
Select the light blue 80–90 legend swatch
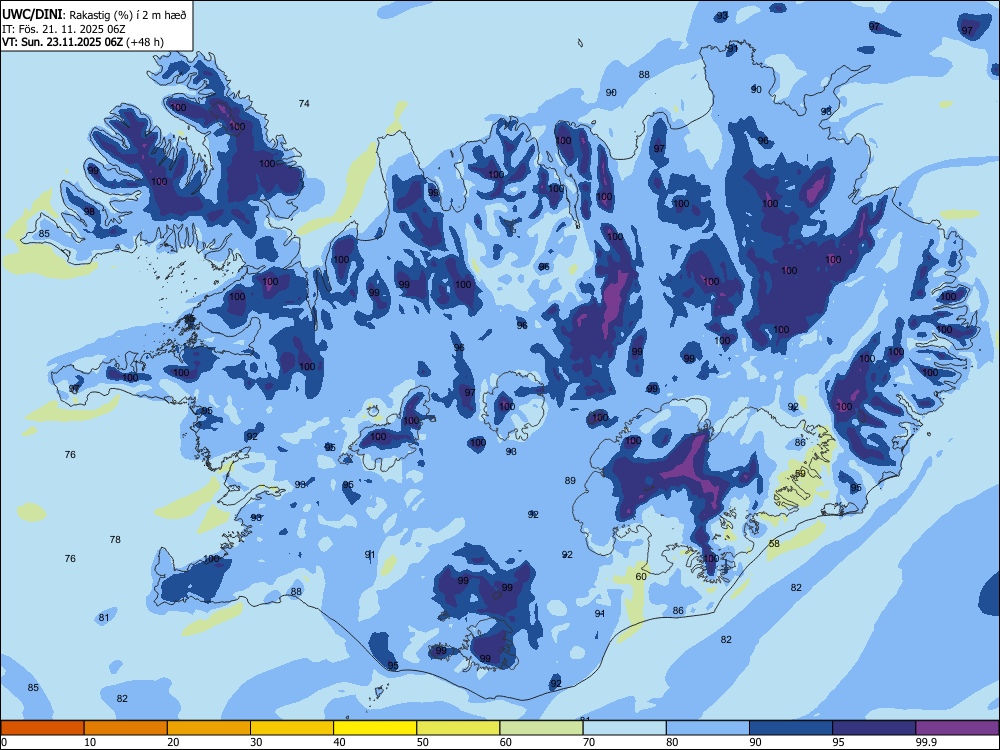pyautogui.click(x=708, y=728)
